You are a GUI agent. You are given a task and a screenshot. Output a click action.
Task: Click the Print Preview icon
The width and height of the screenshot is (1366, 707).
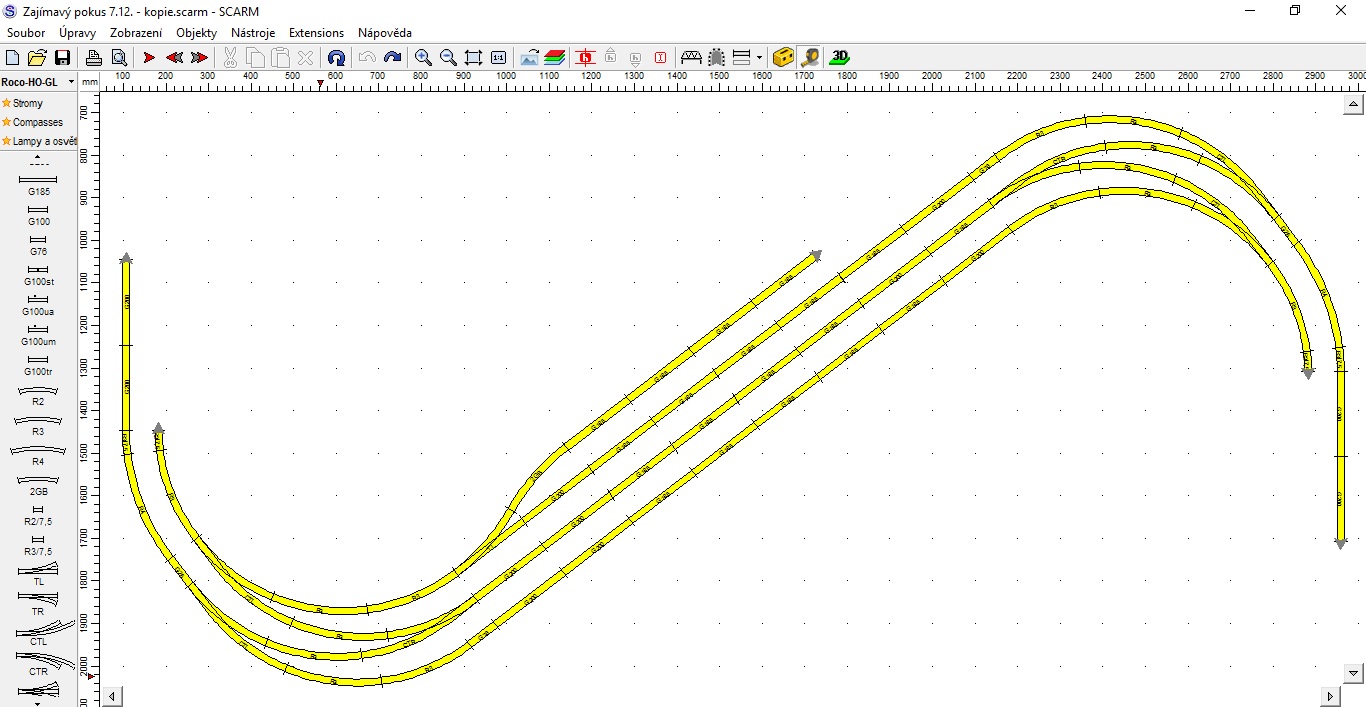coord(119,58)
